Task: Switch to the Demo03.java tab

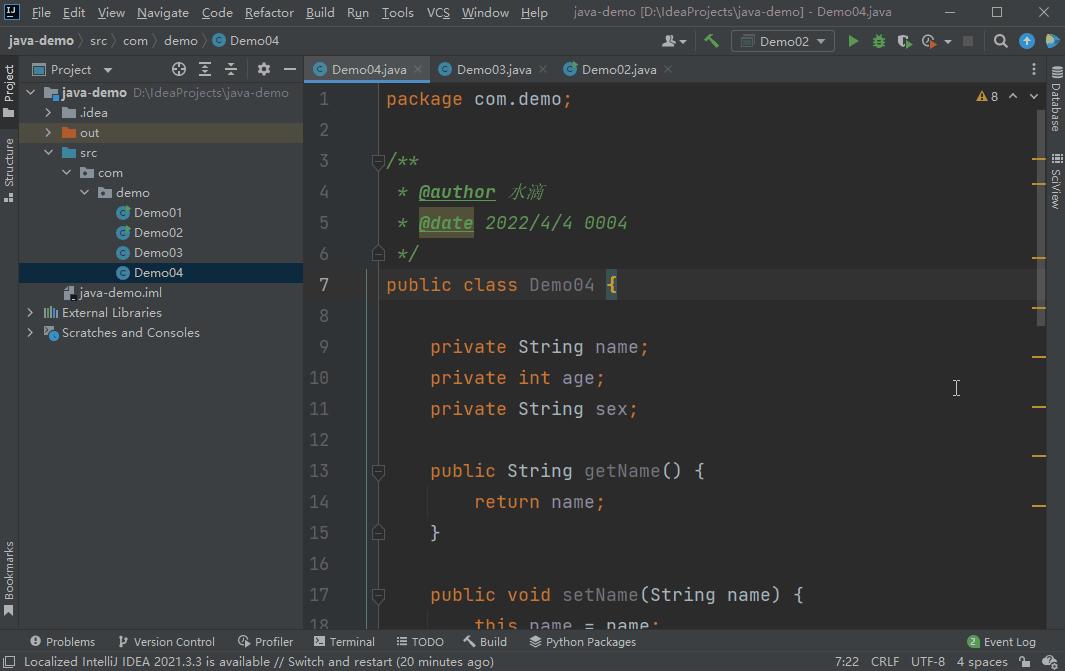Action: pos(496,69)
